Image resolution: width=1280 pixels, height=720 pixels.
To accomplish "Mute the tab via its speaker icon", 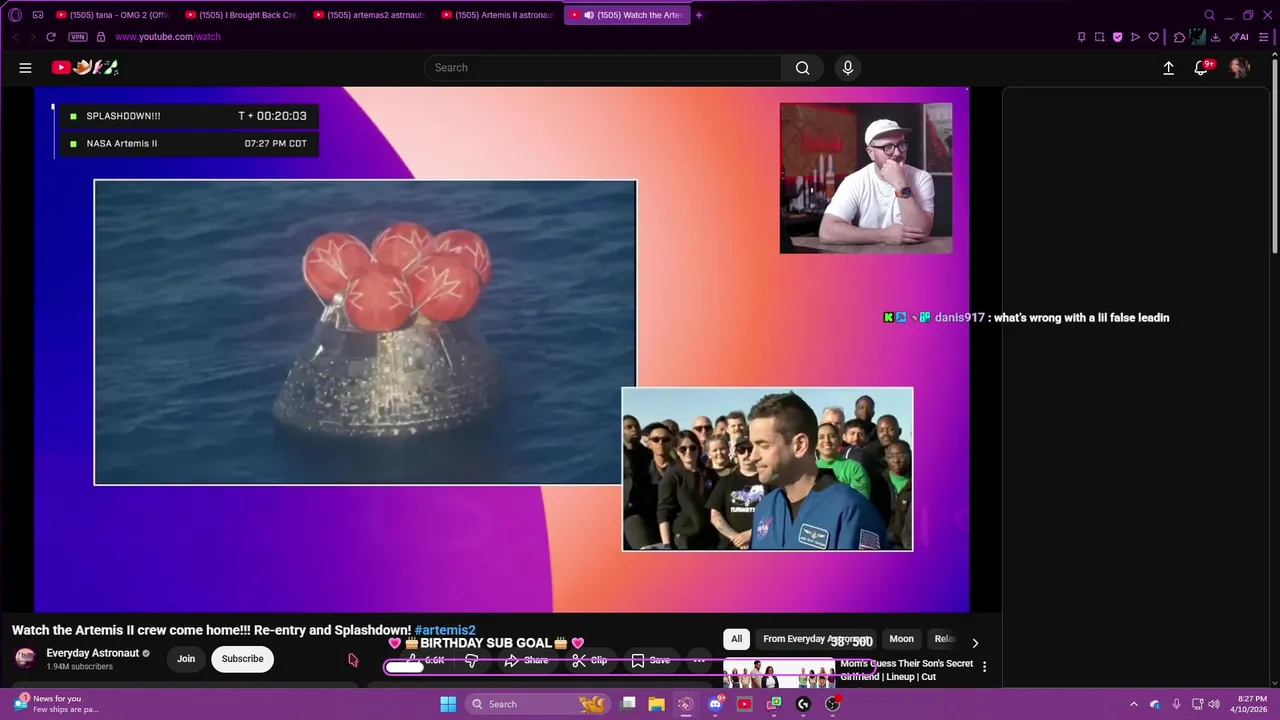I will click(589, 15).
